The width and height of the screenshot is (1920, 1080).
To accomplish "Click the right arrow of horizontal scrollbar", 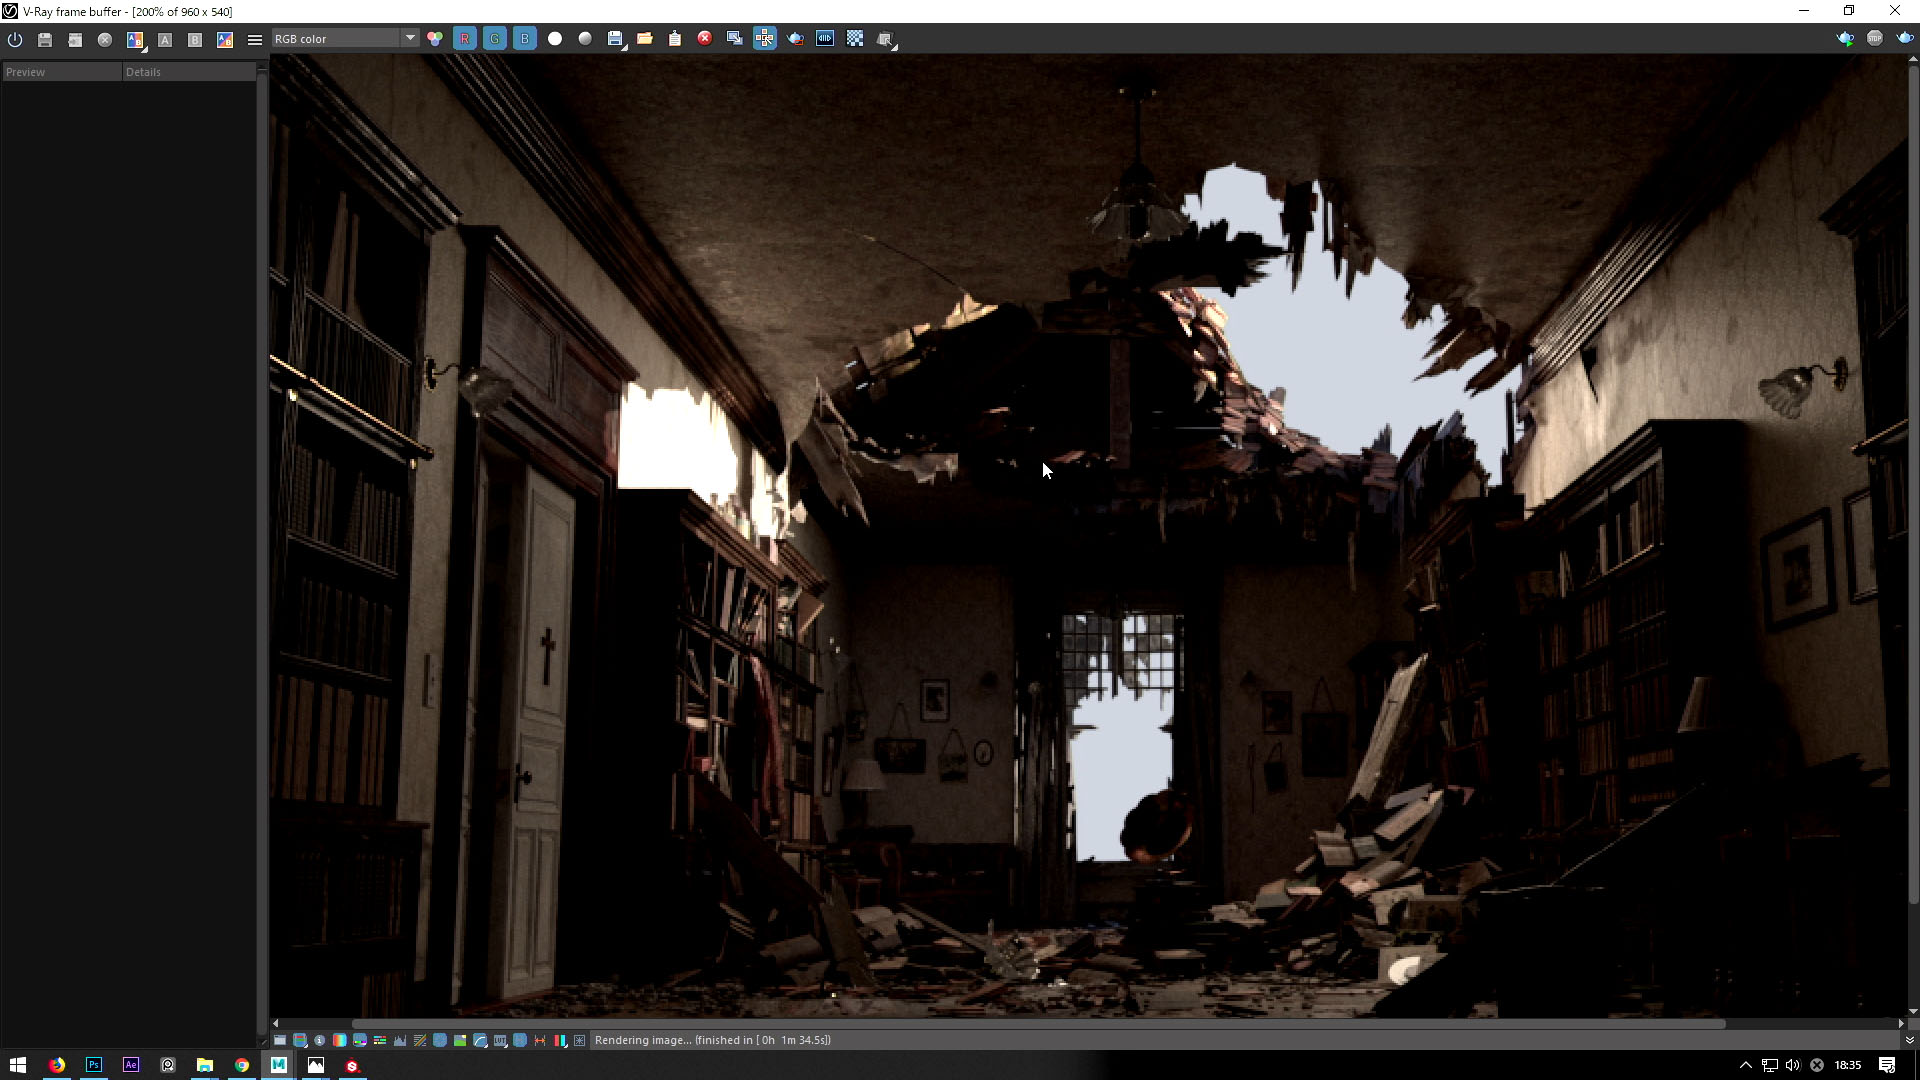I will (1901, 1024).
